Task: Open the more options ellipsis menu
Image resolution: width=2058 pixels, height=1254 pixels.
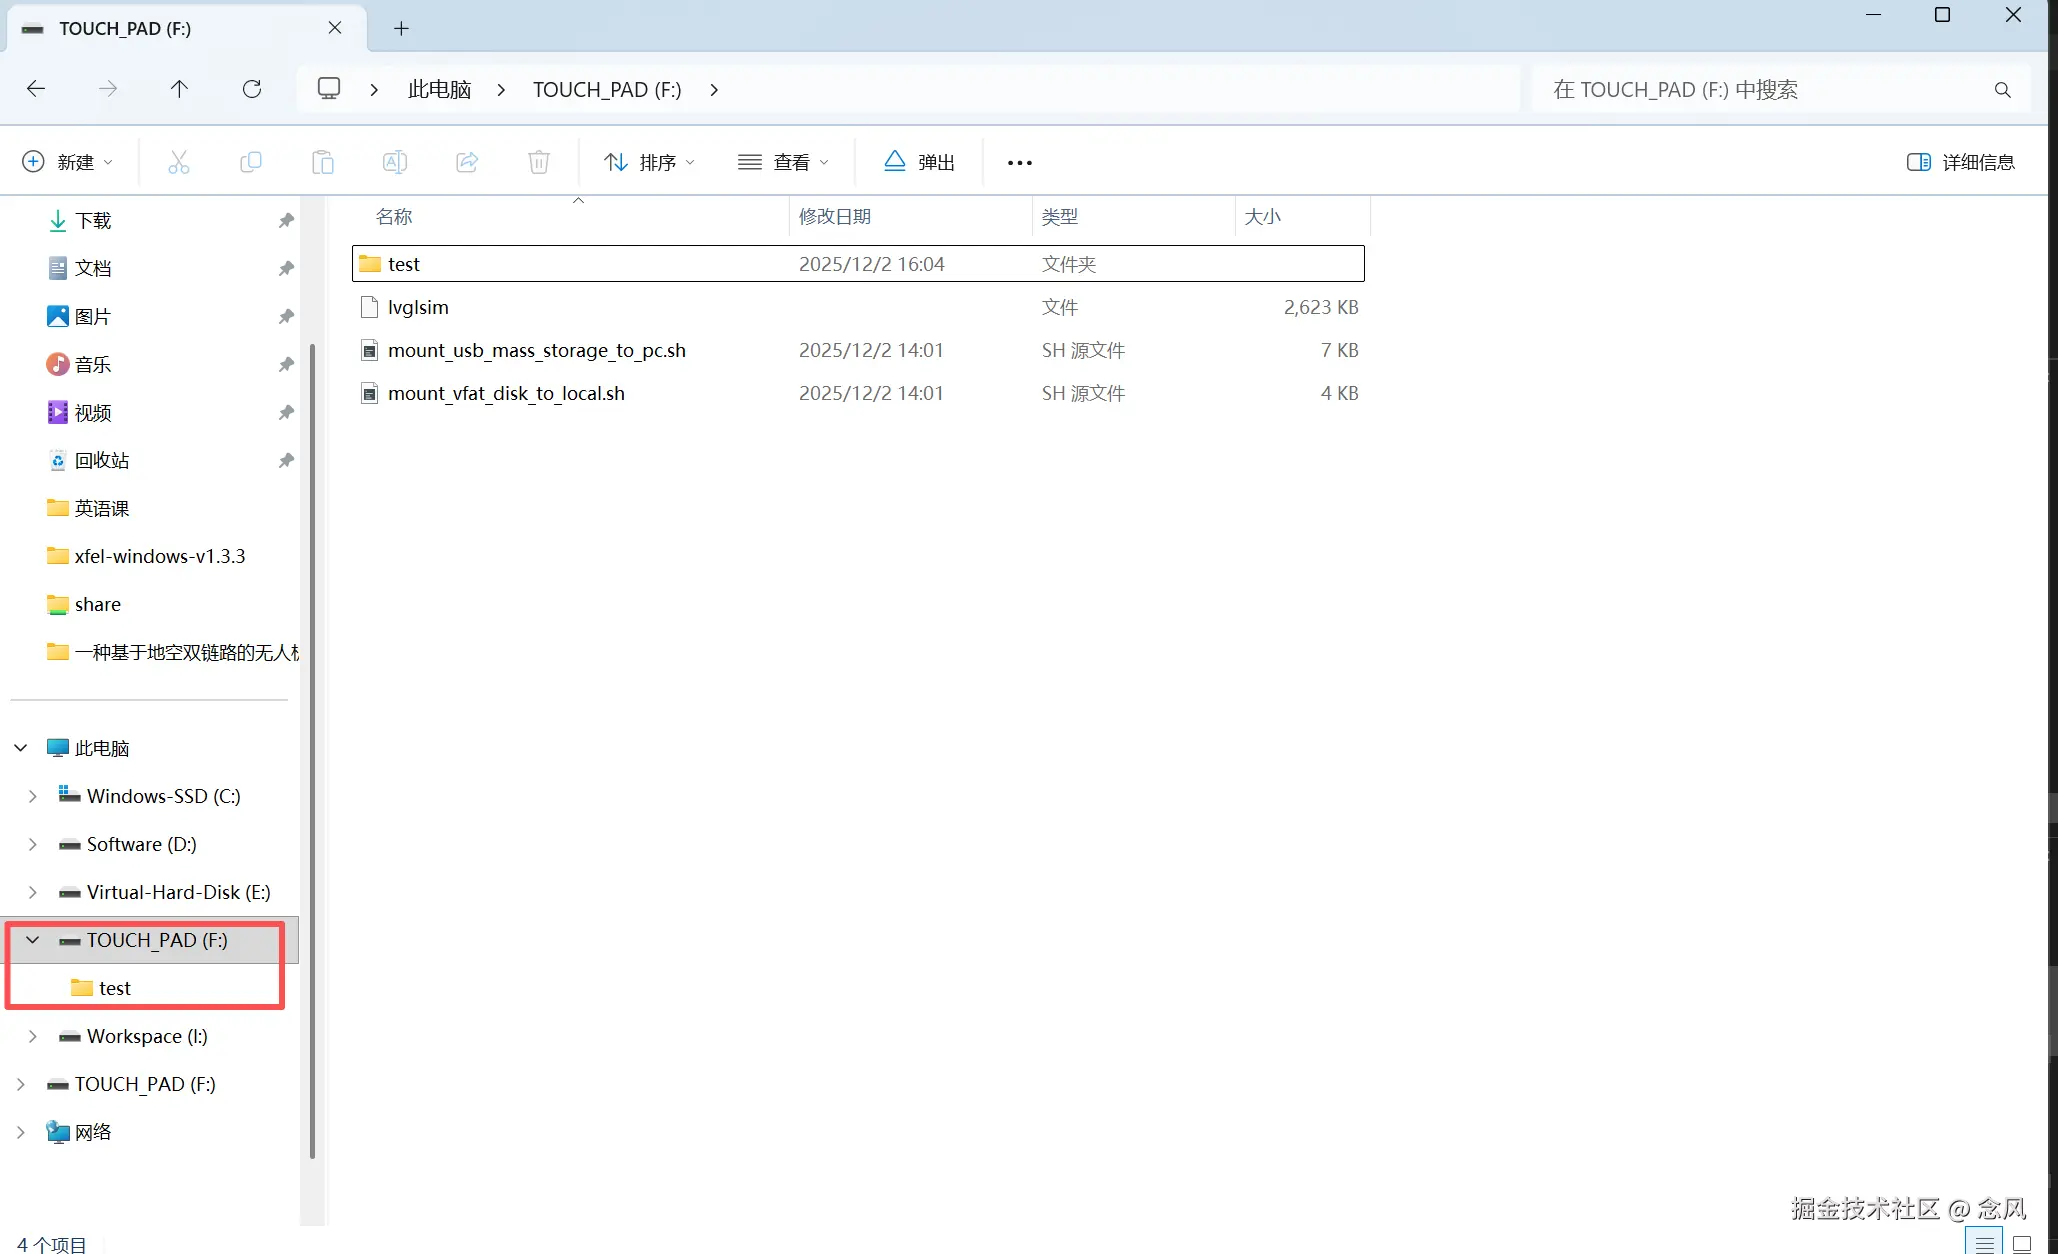Action: [1019, 162]
